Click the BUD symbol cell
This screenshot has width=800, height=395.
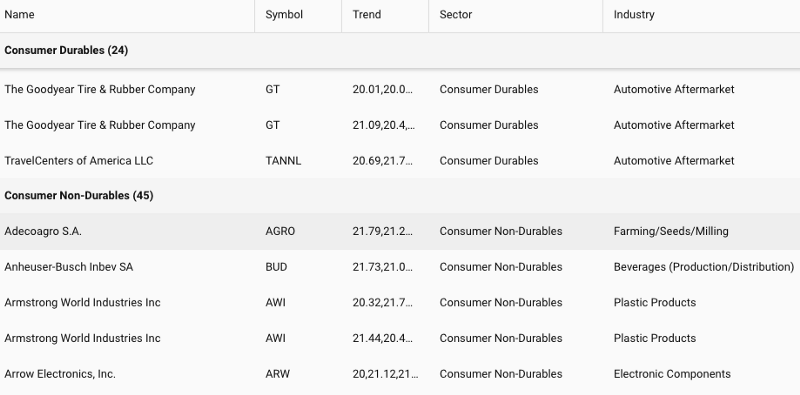[276, 267]
